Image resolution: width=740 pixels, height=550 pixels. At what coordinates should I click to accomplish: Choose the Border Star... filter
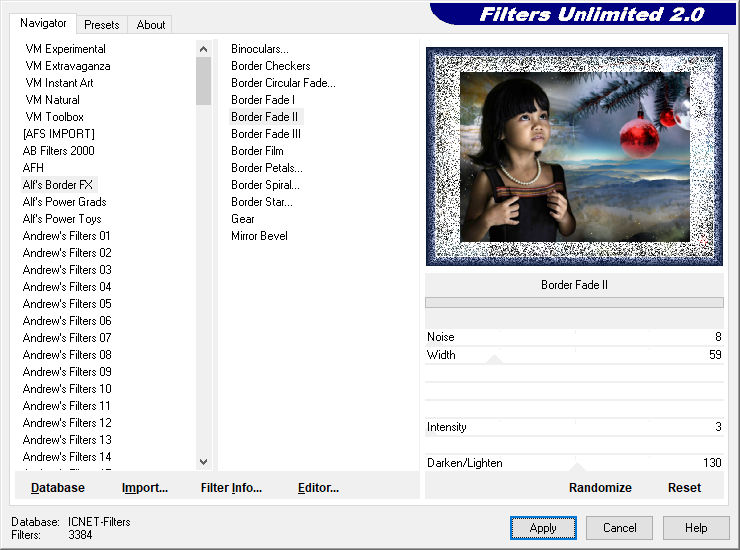[262, 202]
